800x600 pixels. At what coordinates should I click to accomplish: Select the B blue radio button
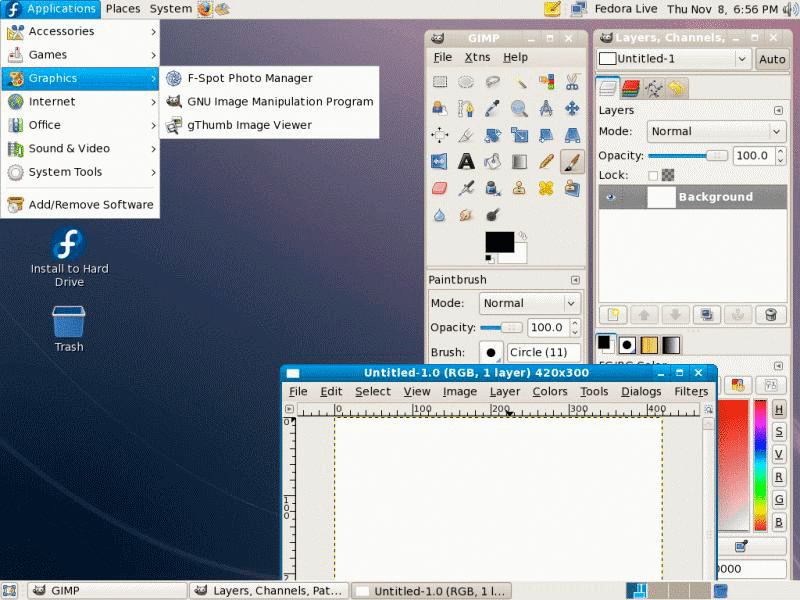click(779, 521)
